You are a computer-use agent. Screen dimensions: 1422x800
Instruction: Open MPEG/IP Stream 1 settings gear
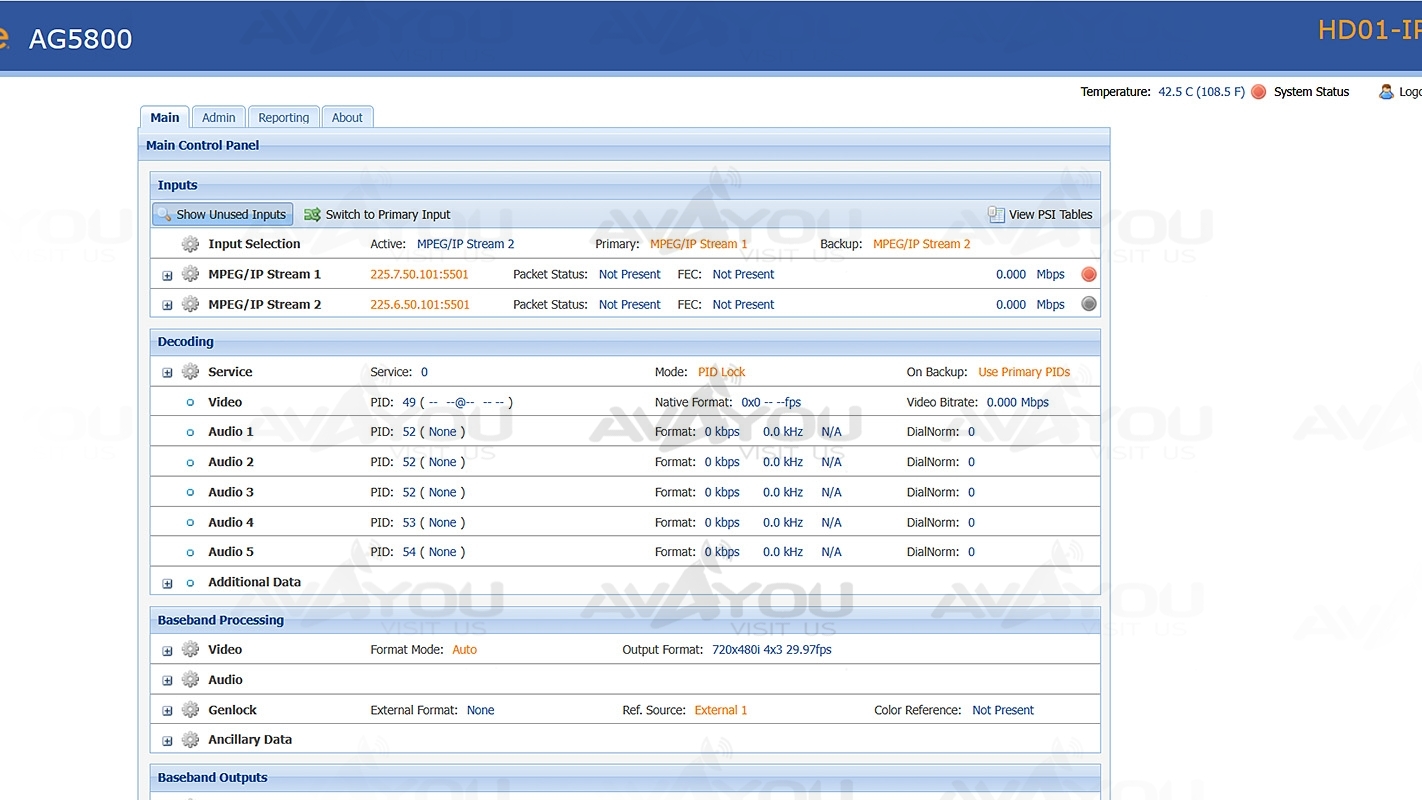coord(190,274)
